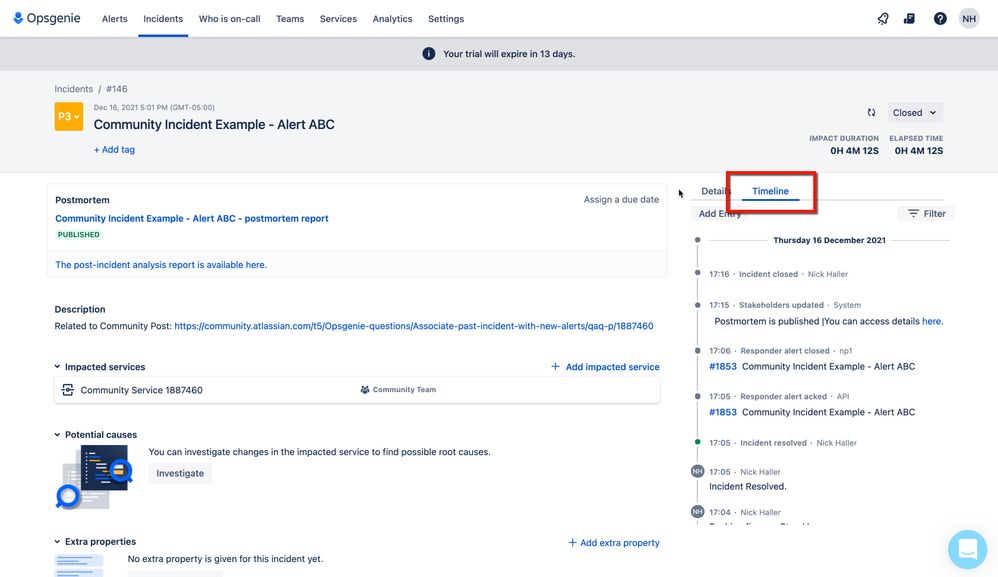Click the green Incident resolved timeline marker
Image resolution: width=998 pixels, height=577 pixels.
coord(698,441)
